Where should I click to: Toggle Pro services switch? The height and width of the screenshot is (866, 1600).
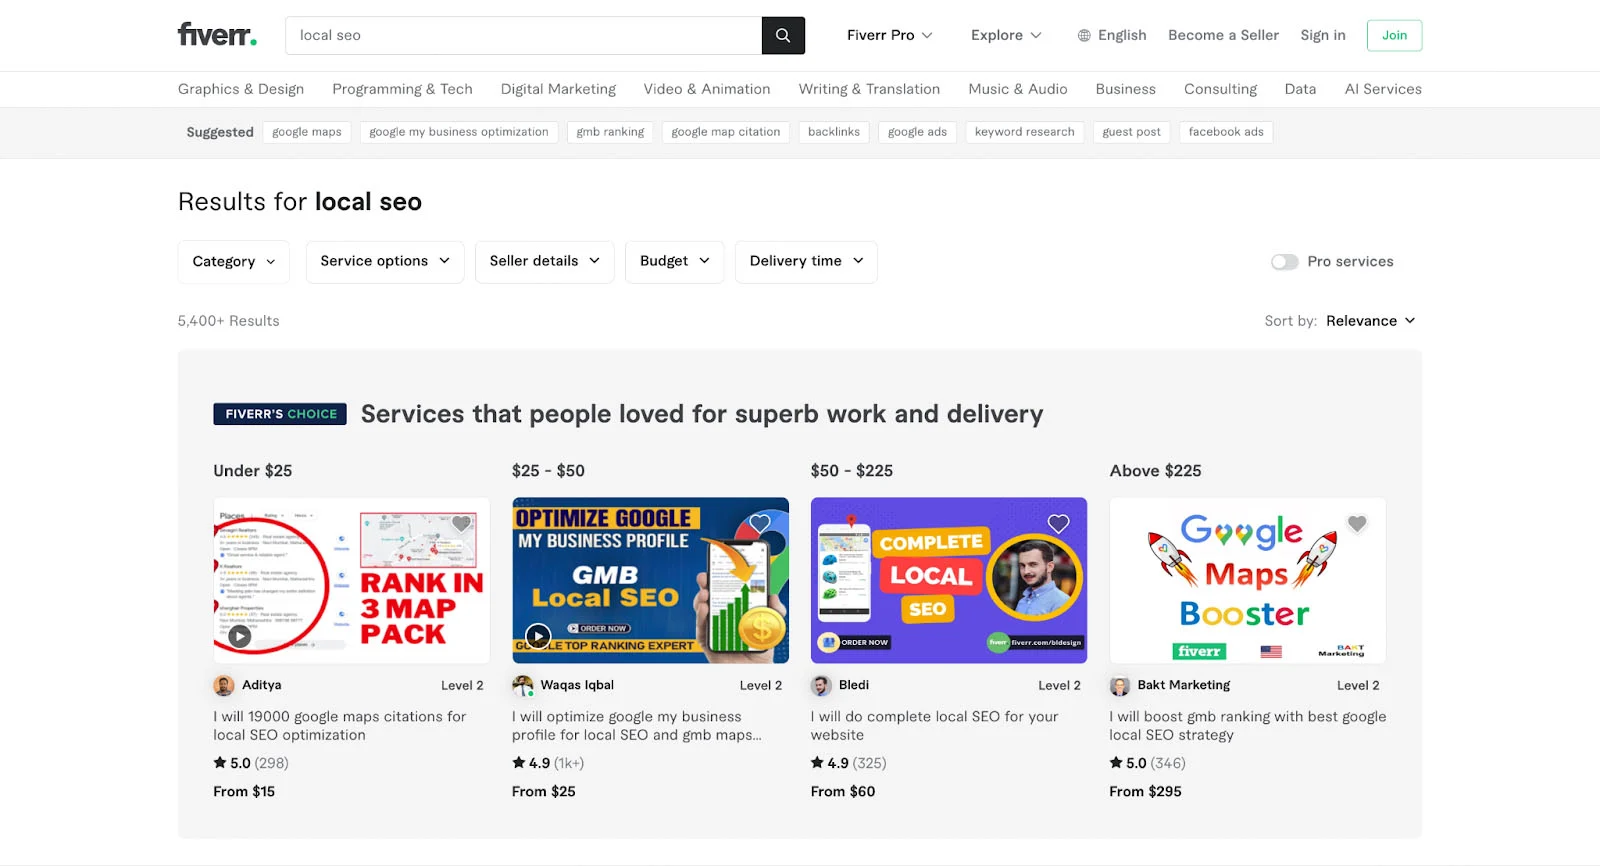coord(1284,262)
